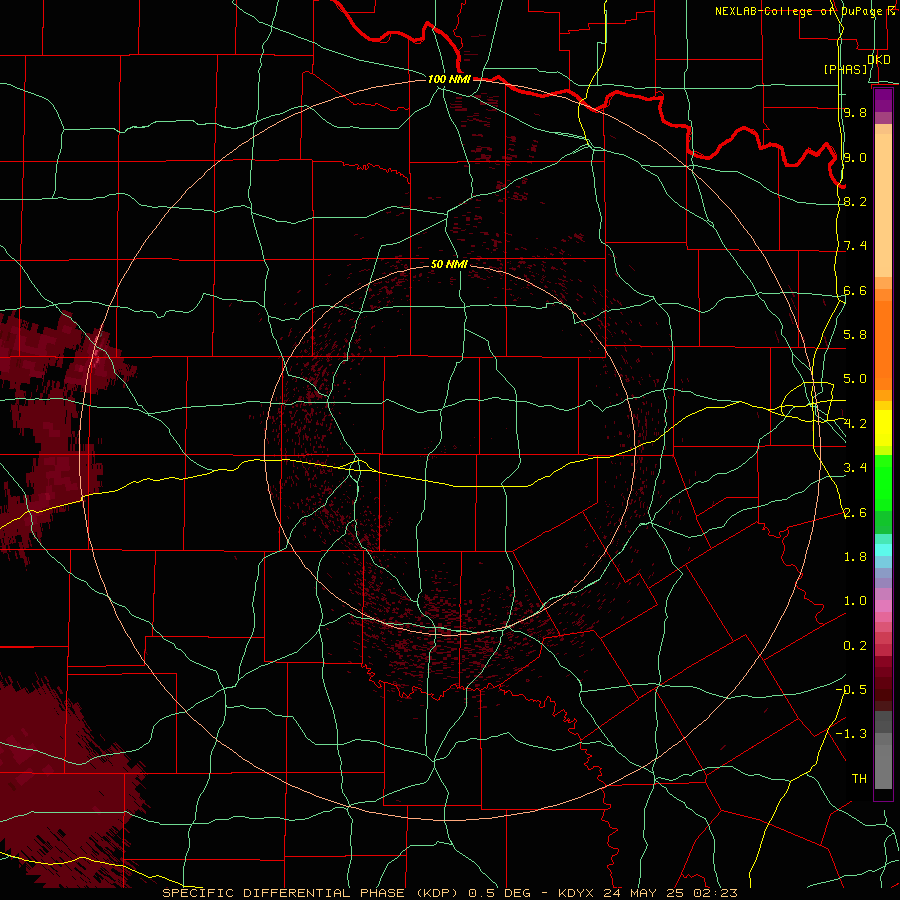Click the 2.6 scale value
This screenshot has width=900, height=900.
(x=855, y=513)
